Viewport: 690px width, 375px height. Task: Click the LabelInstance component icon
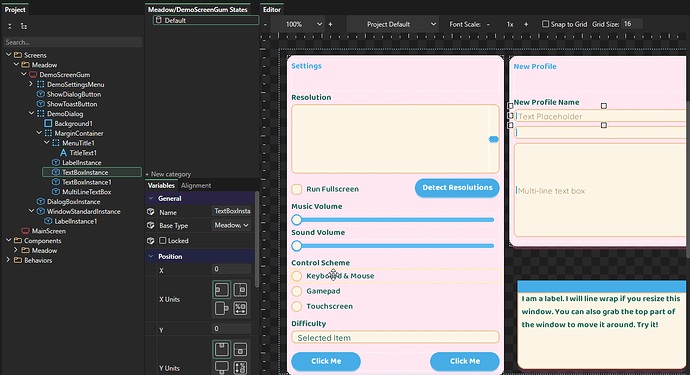click(56, 162)
